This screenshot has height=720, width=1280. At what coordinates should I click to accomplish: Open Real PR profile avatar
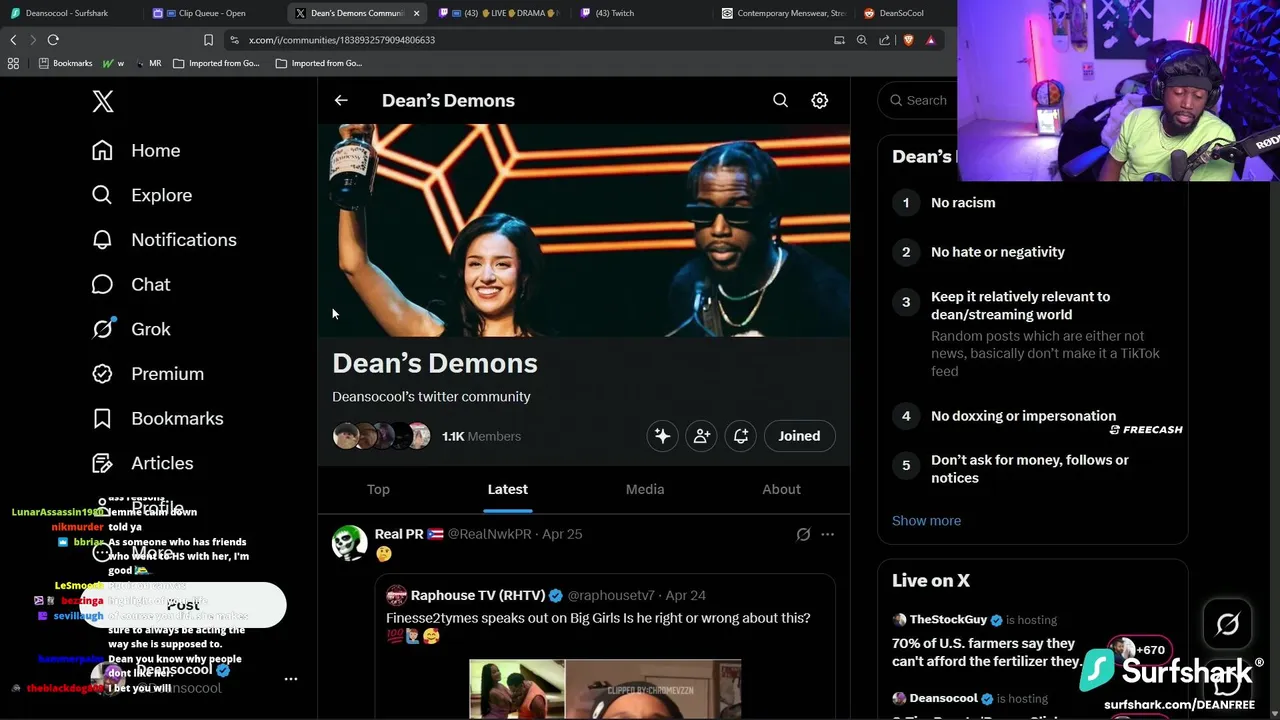click(x=350, y=543)
